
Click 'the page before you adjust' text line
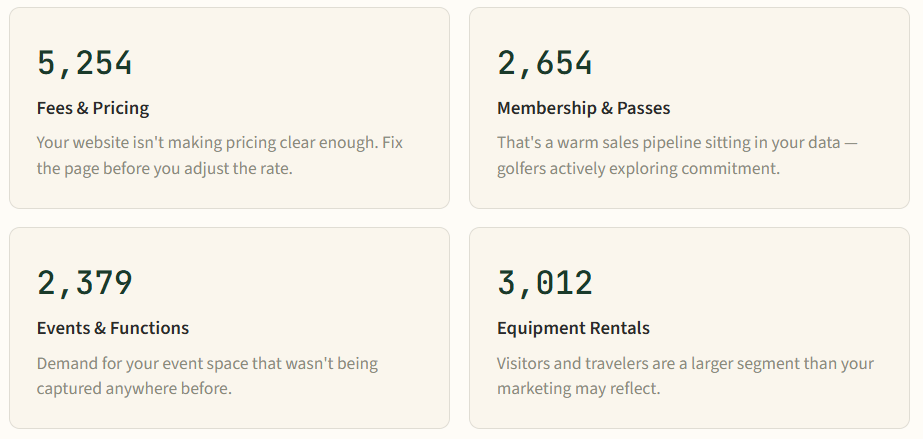pyautogui.click(x=165, y=168)
